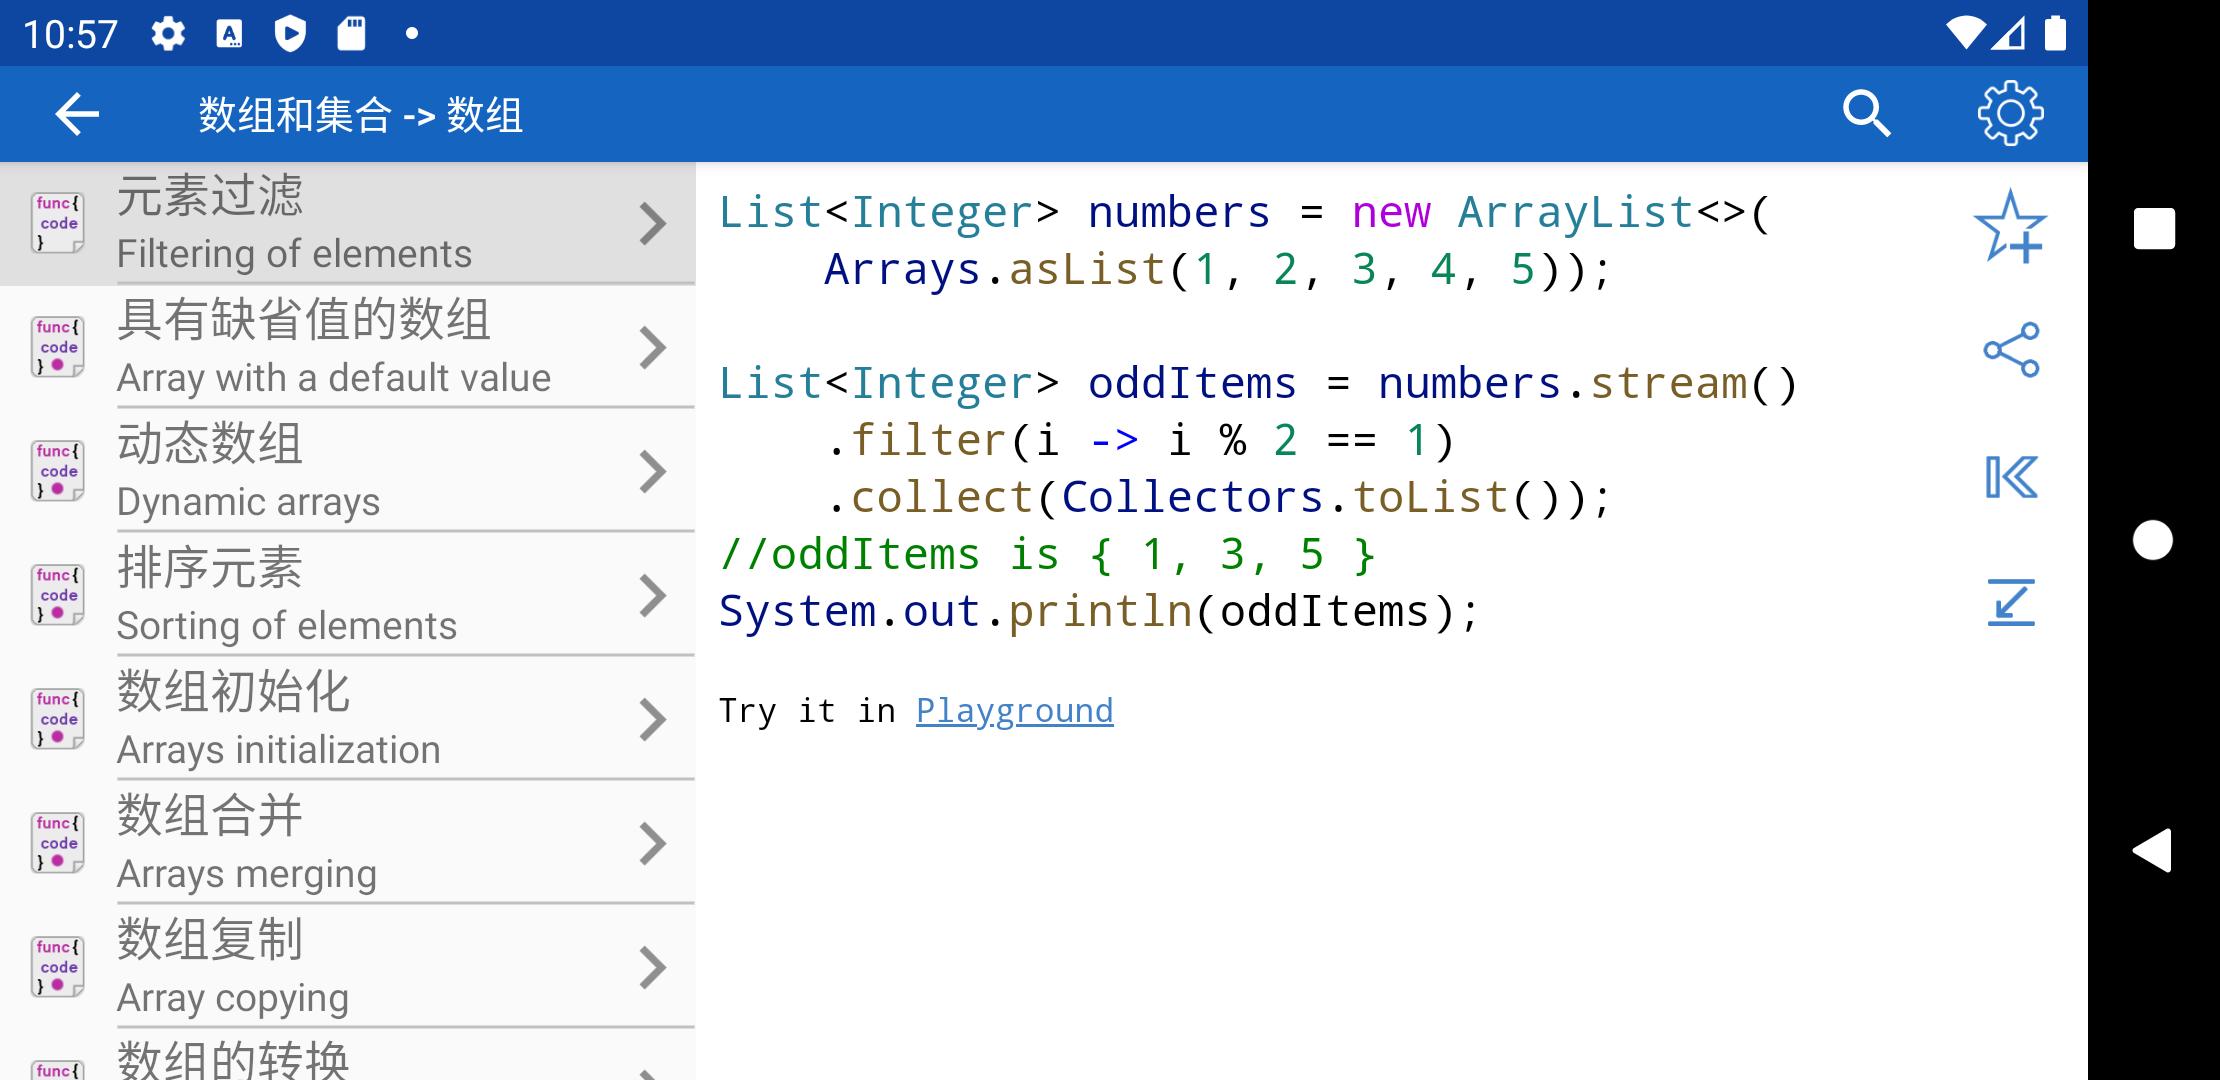Tap the status bar clock 10:57
Screen dimensions: 2220x1080
[70, 35]
